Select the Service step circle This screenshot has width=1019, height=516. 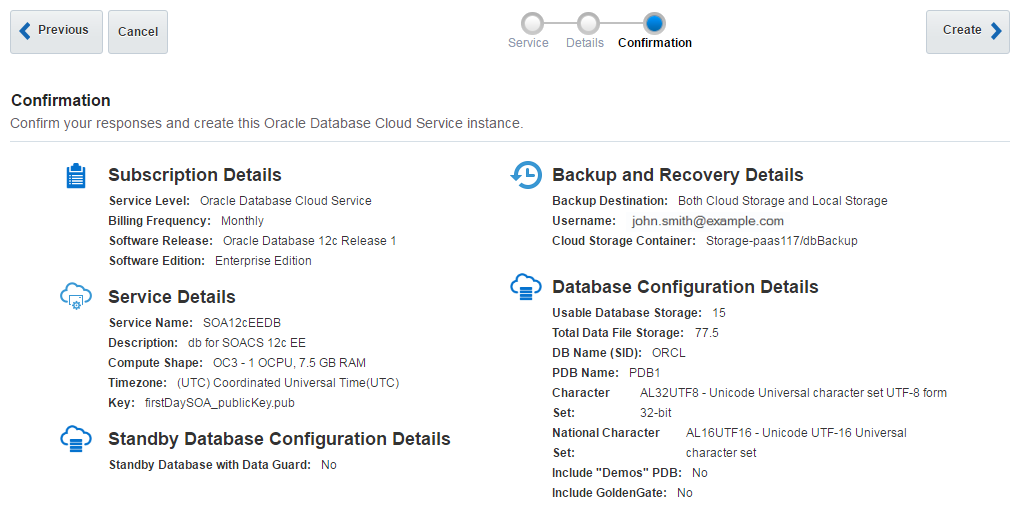pos(533,23)
